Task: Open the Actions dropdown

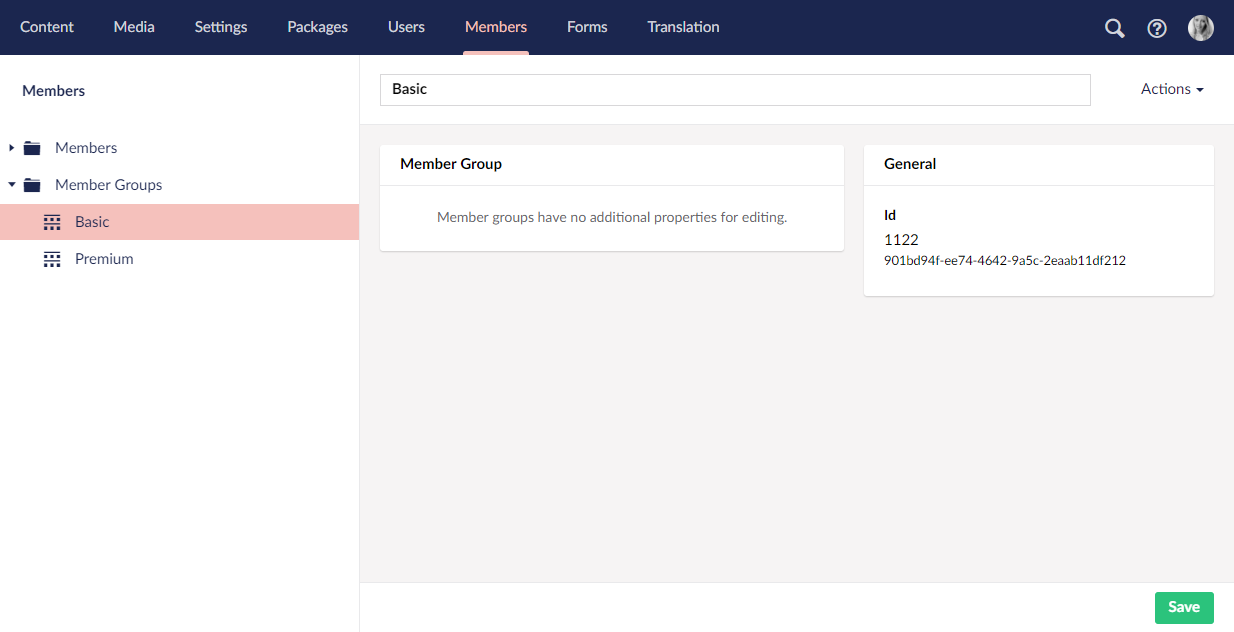Action: [x=1172, y=89]
